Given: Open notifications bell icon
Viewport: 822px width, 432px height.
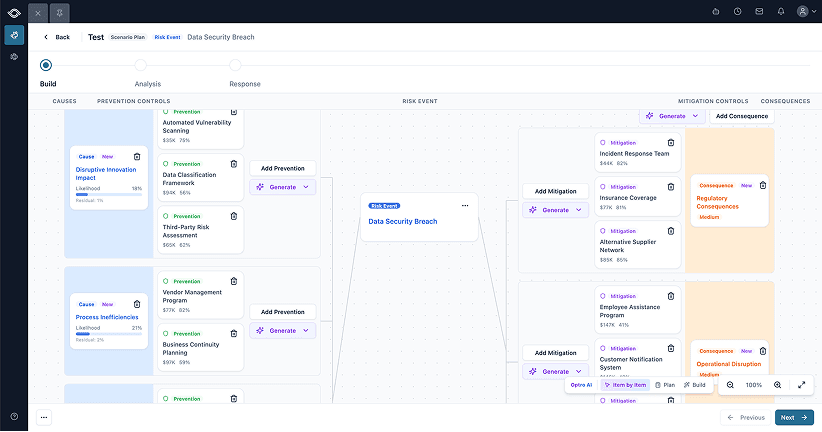Looking at the screenshot, I should pyautogui.click(x=781, y=12).
